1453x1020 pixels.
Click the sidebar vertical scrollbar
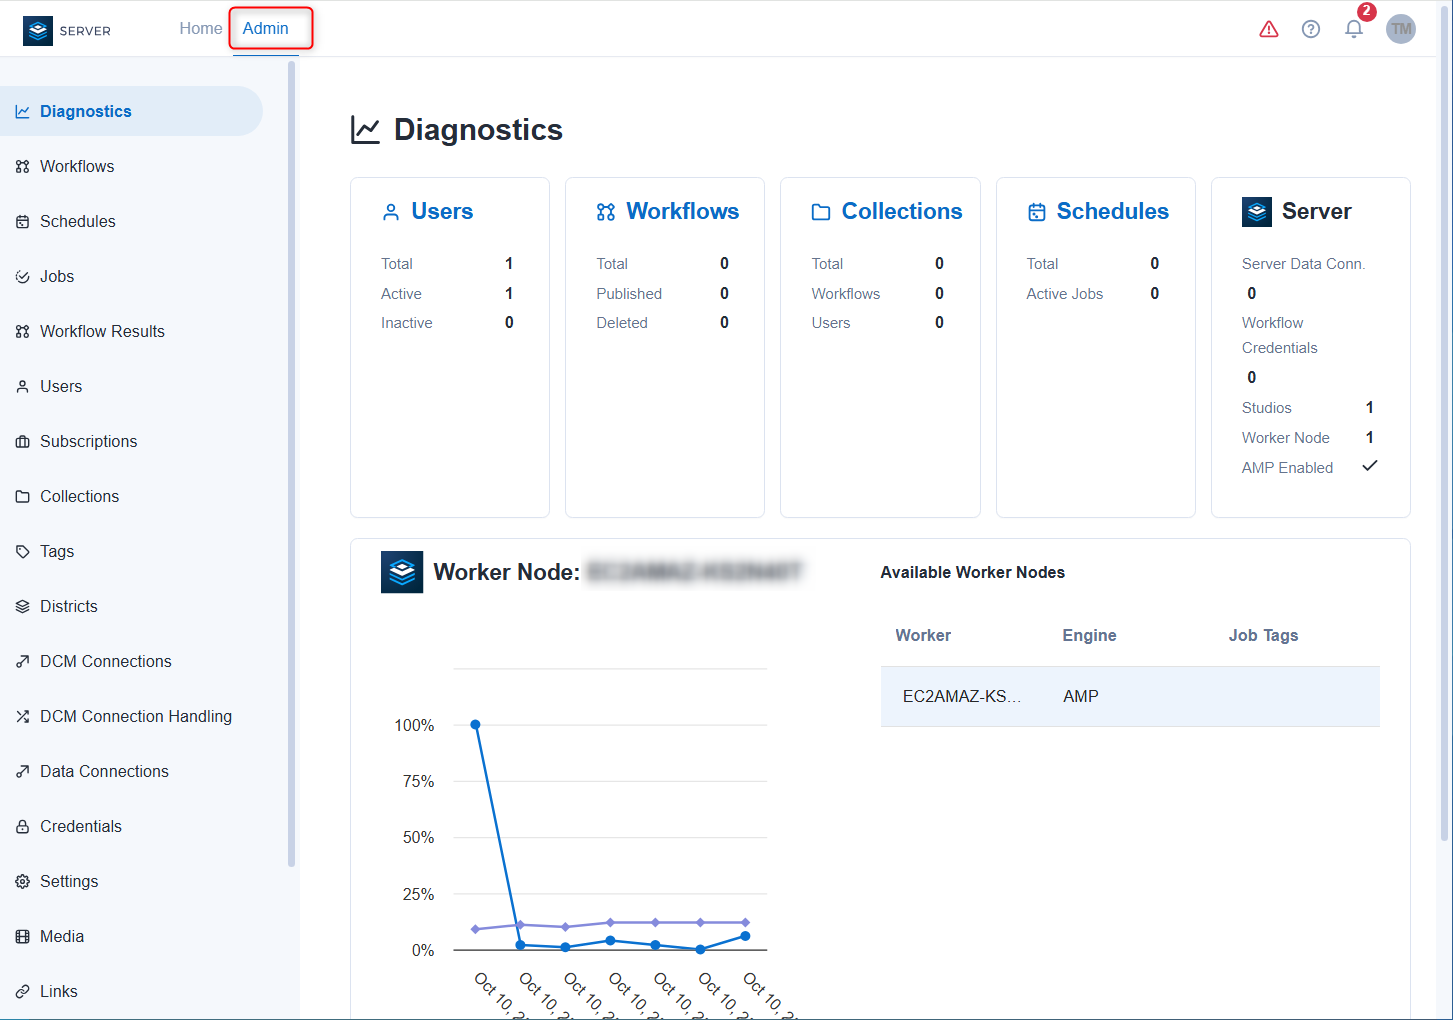(291, 460)
